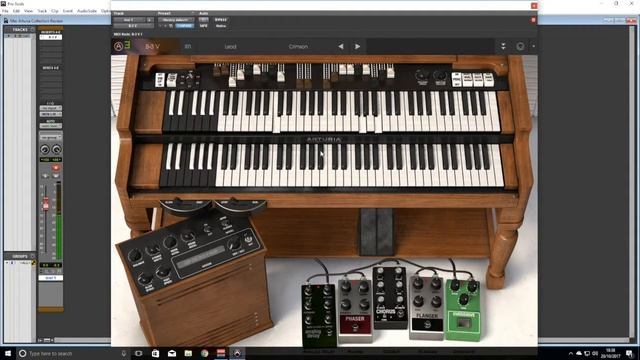Open the MIDI learn settings circle icon
The image size is (640, 360).
pos(520,46)
